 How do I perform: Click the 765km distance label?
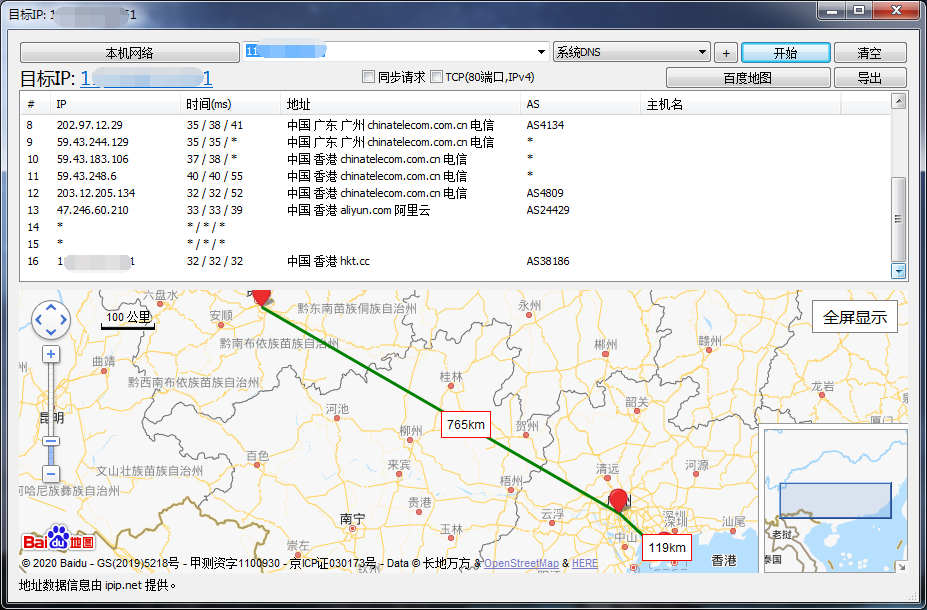point(466,424)
